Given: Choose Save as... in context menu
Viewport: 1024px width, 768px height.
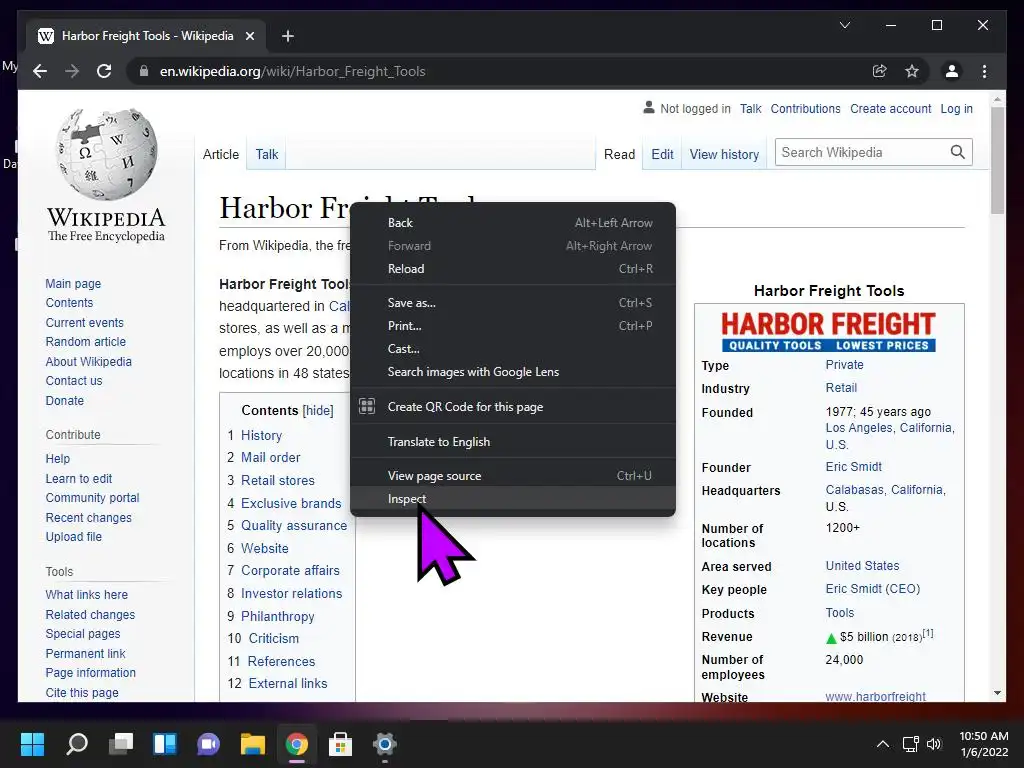Looking at the screenshot, I should [513, 303].
